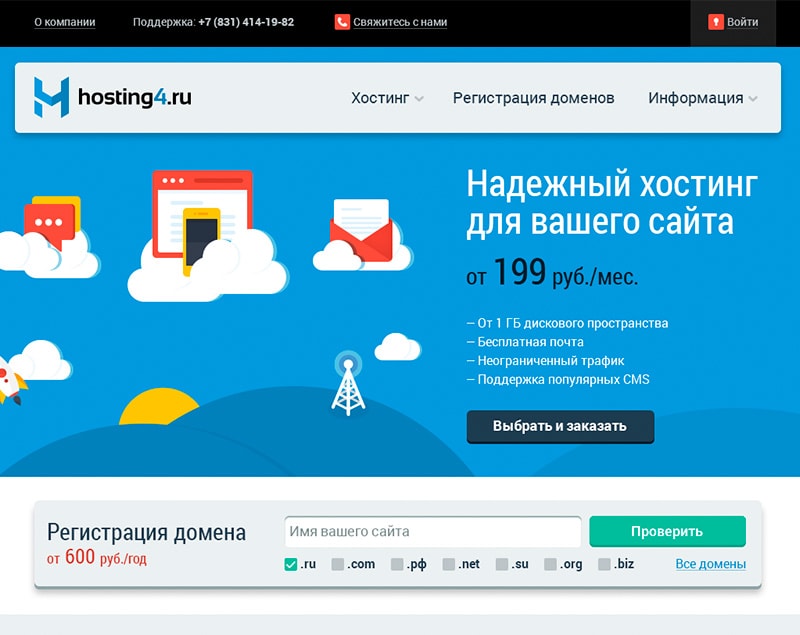Enable the .com domain checkbox

tap(338, 564)
